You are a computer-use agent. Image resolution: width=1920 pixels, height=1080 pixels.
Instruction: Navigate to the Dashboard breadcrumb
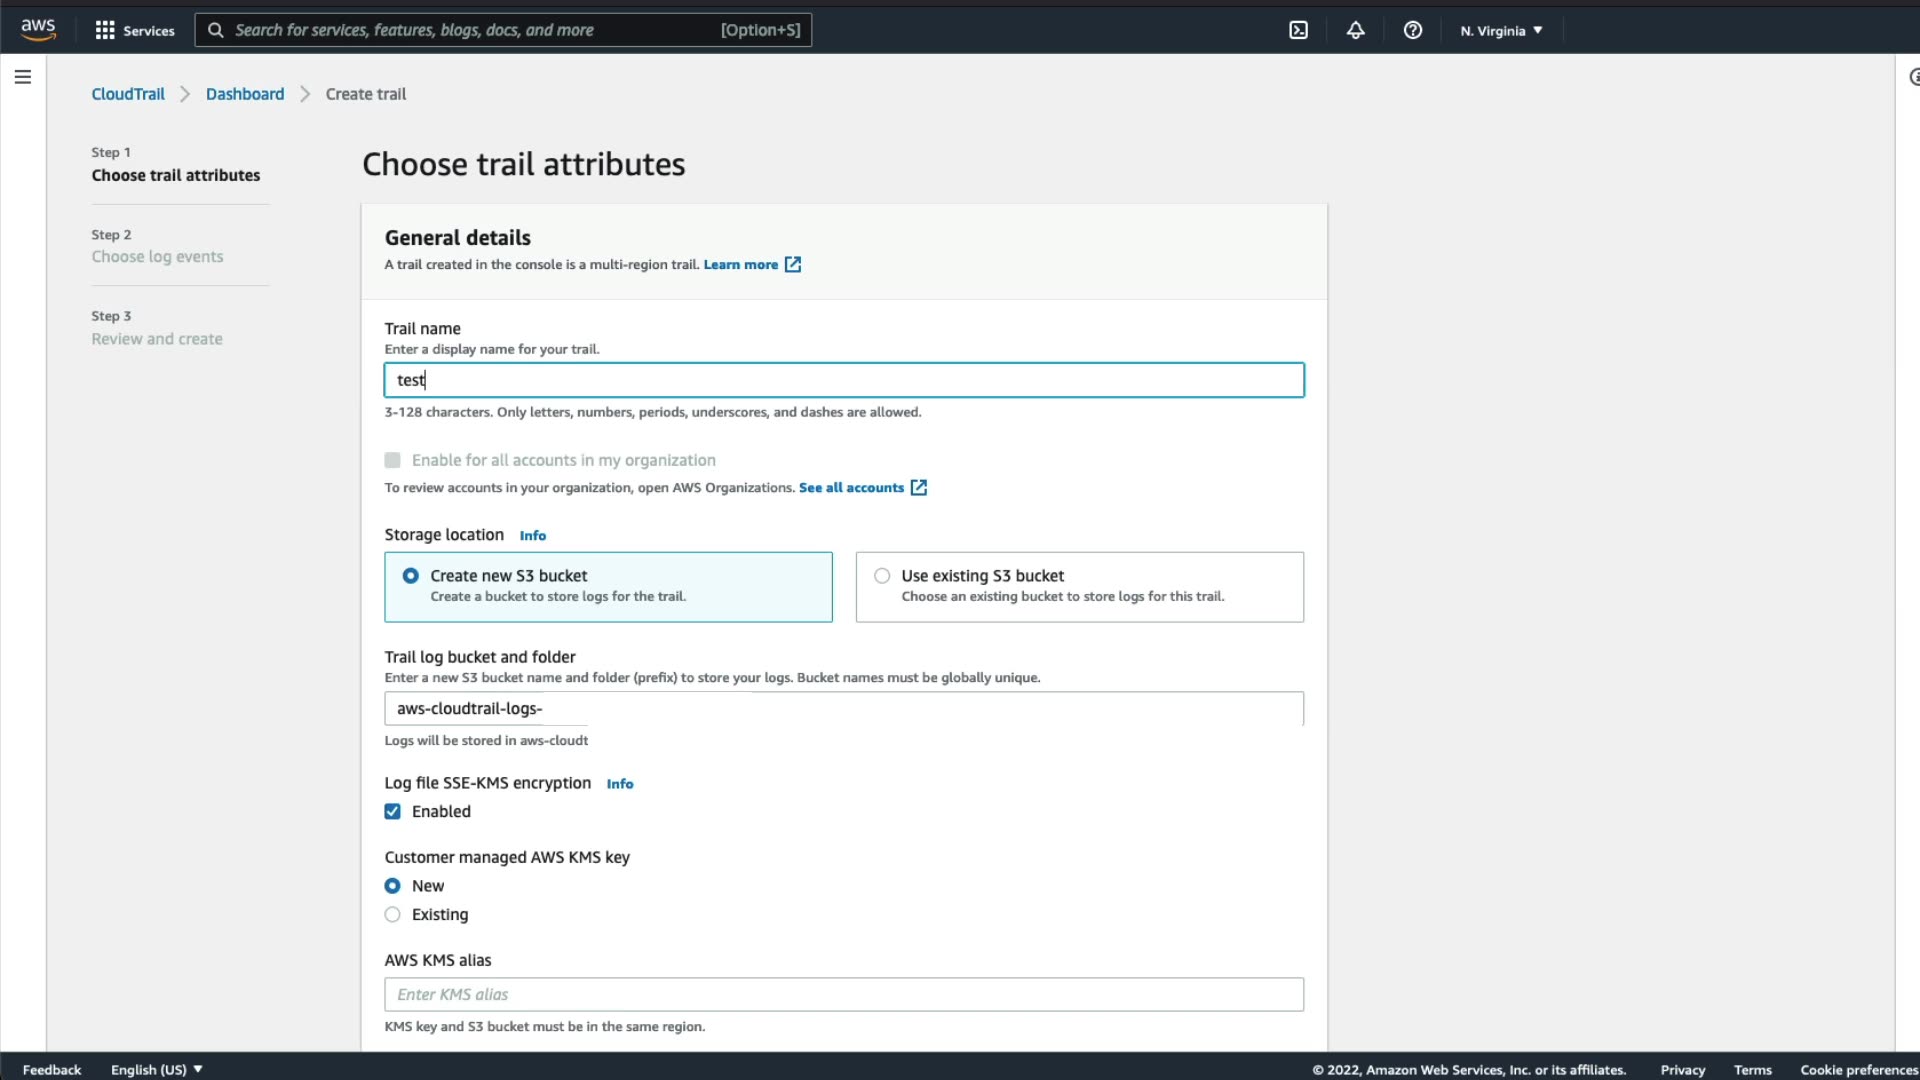(245, 94)
